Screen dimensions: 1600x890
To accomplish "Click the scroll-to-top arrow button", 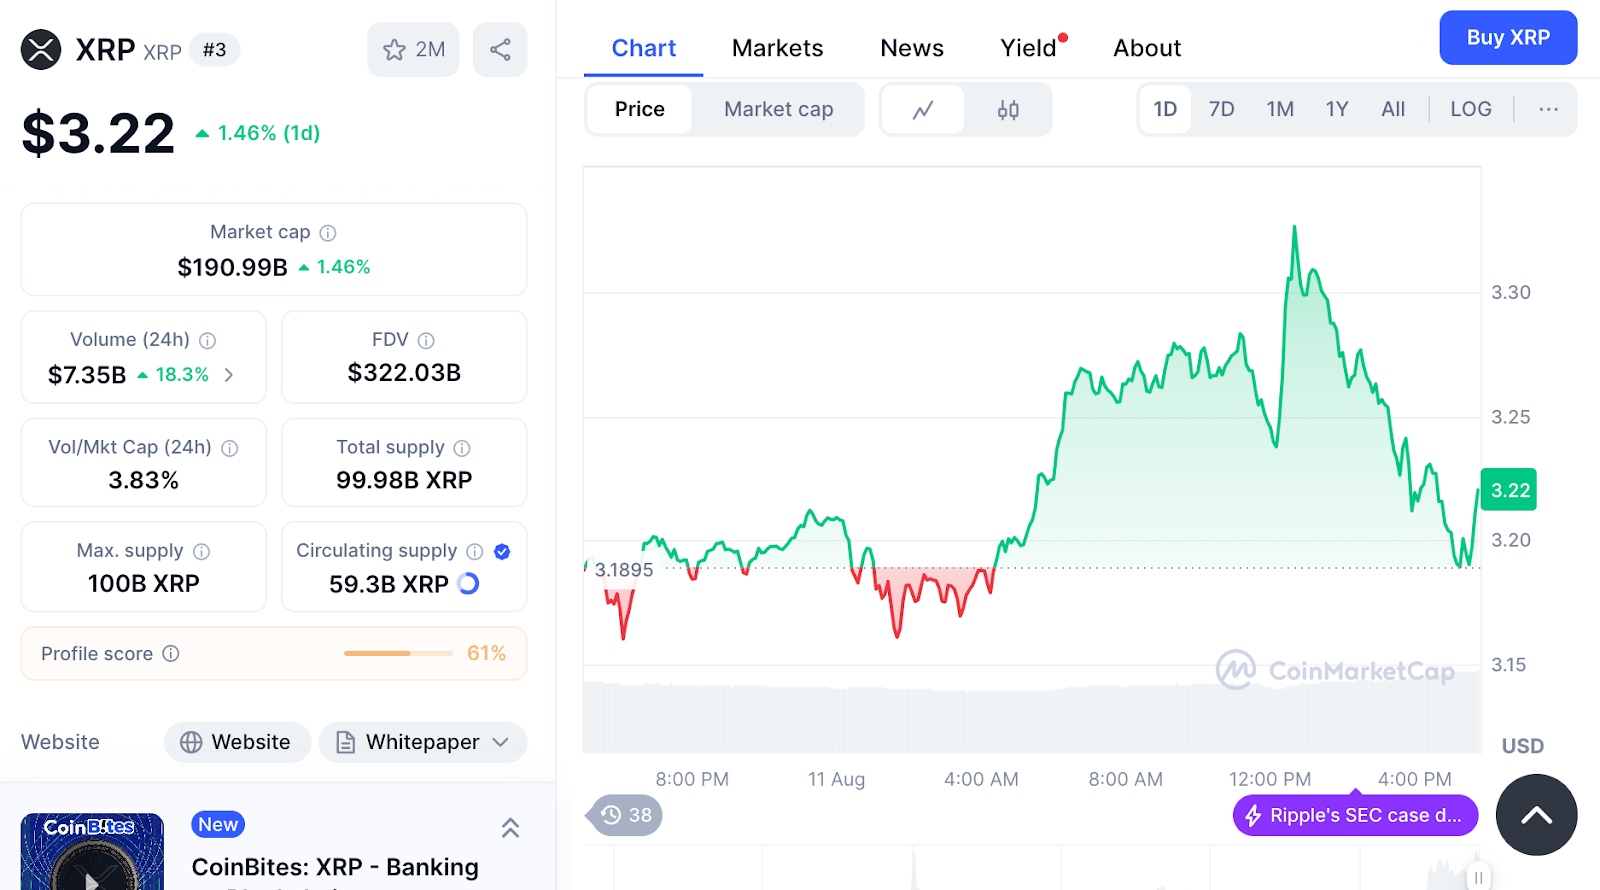I will [x=1536, y=815].
